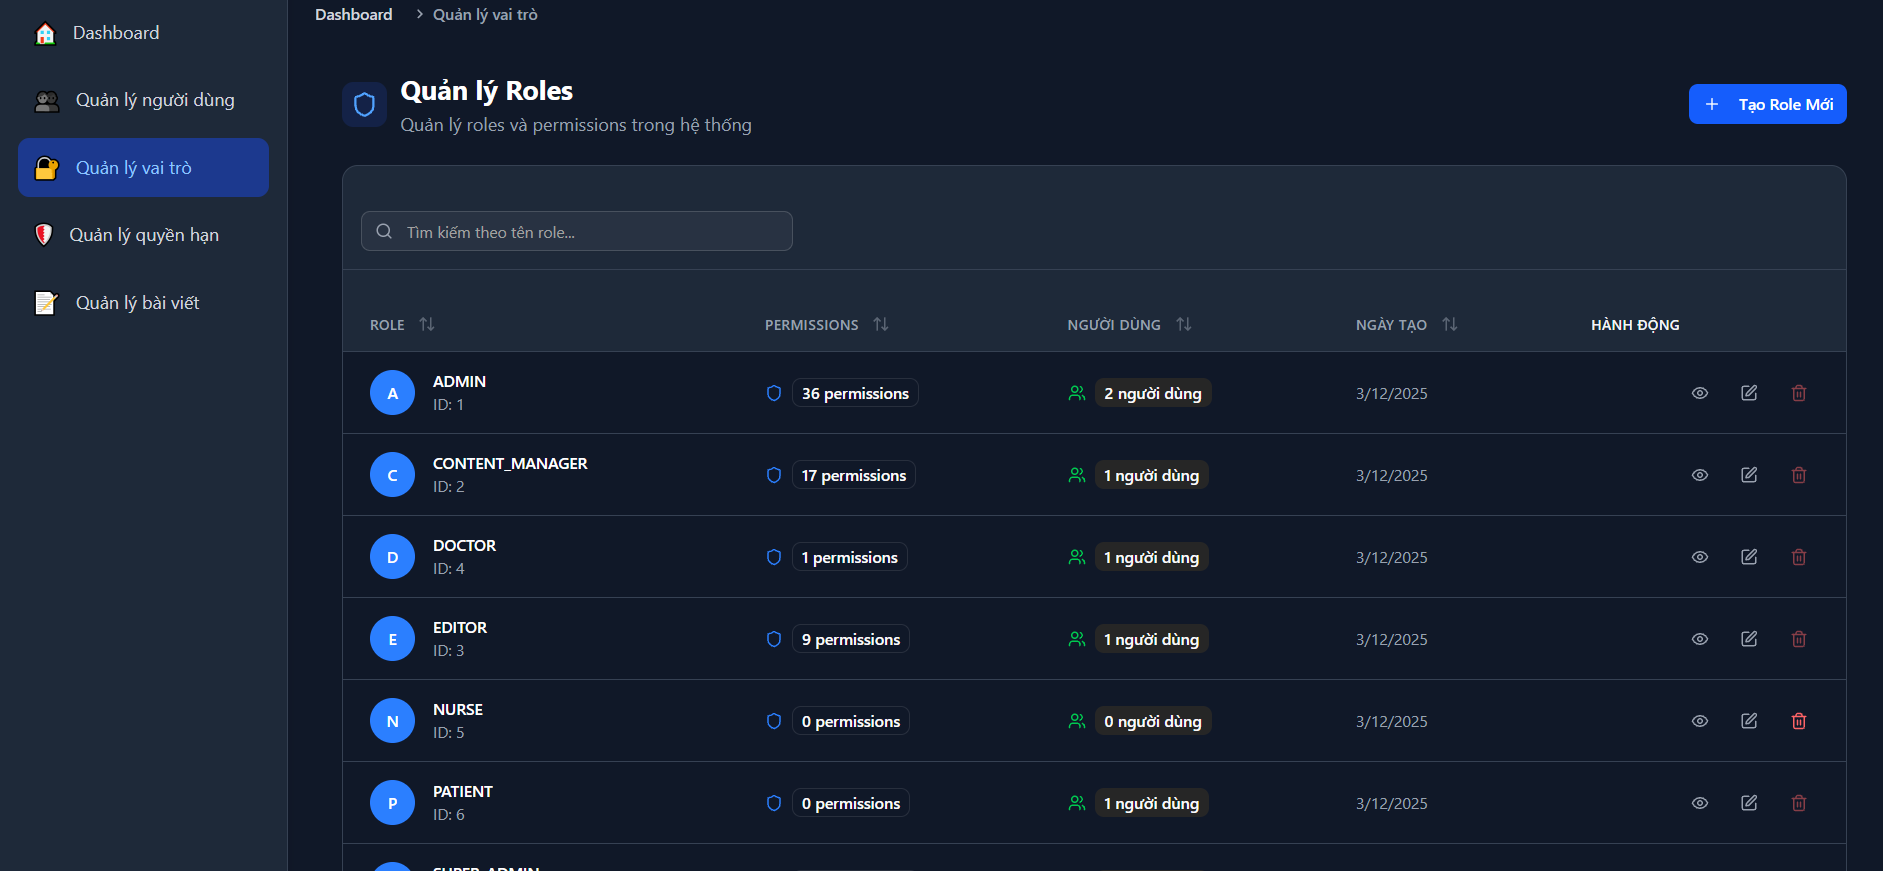Click the shield icon beside Quản lý Roles

point(364,105)
